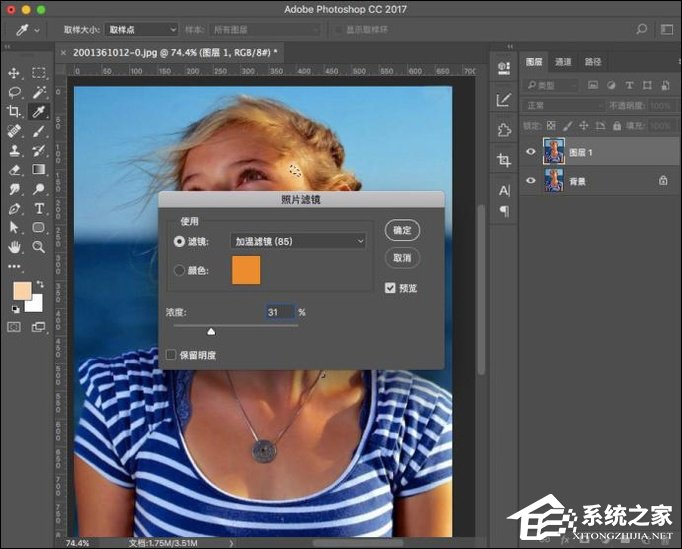Expand the 正常 blend mode dropdown
This screenshot has width=682, height=549.
click(x=563, y=105)
